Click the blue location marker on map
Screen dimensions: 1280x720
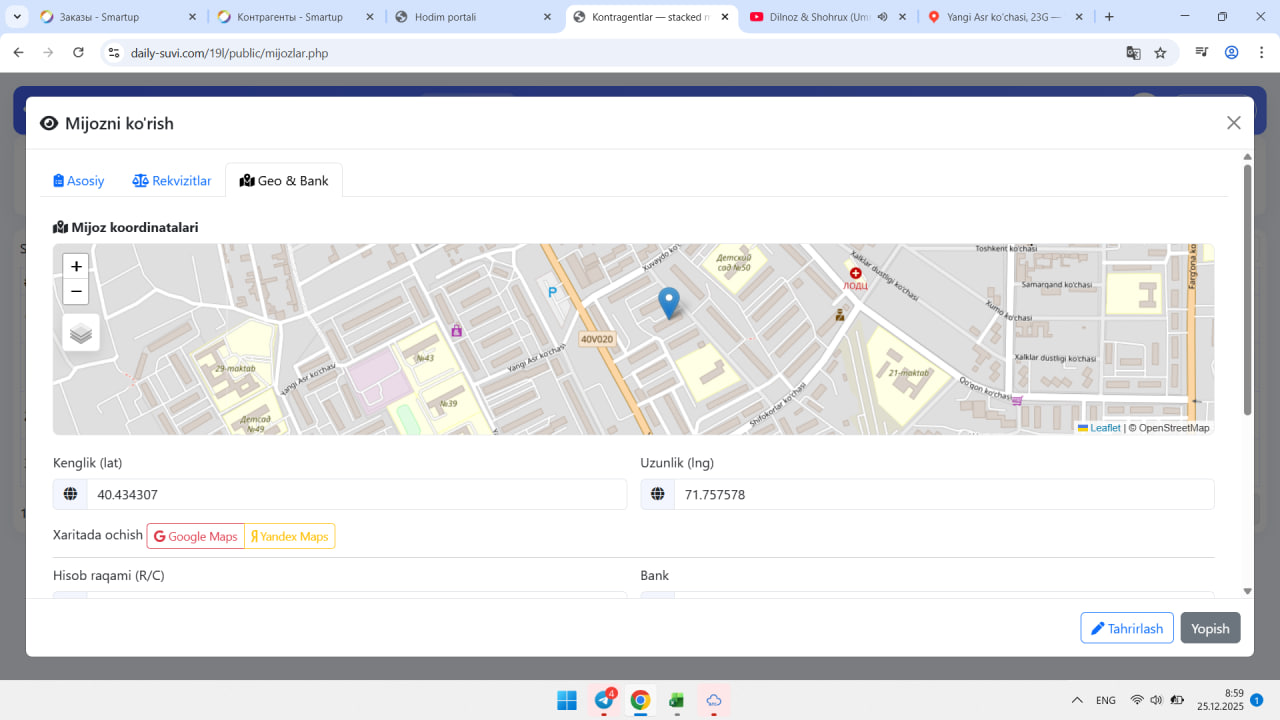coord(668,302)
